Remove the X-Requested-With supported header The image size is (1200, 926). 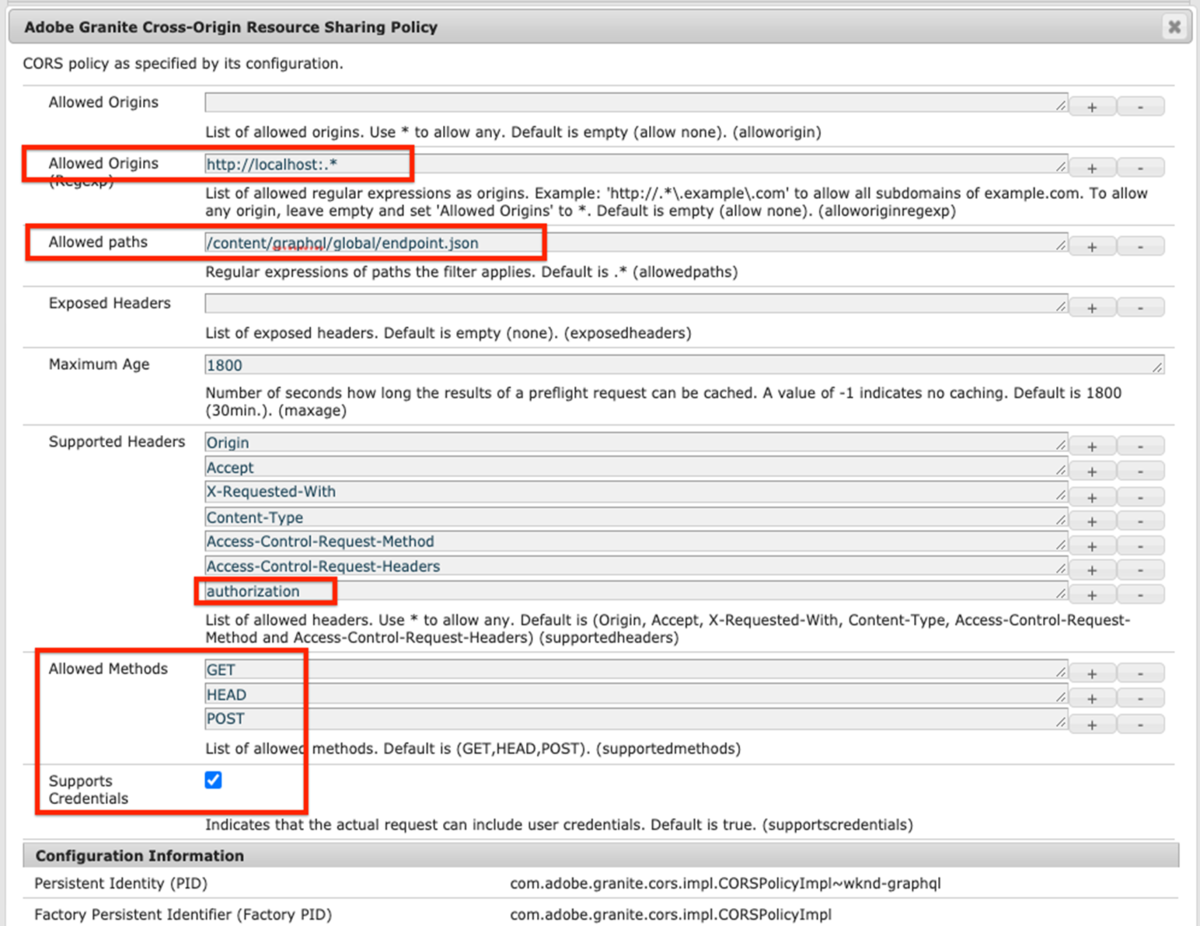coord(1141,496)
